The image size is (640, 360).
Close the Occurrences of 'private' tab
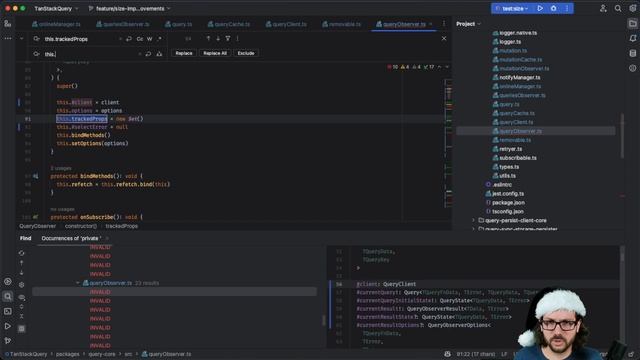click(x=107, y=238)
